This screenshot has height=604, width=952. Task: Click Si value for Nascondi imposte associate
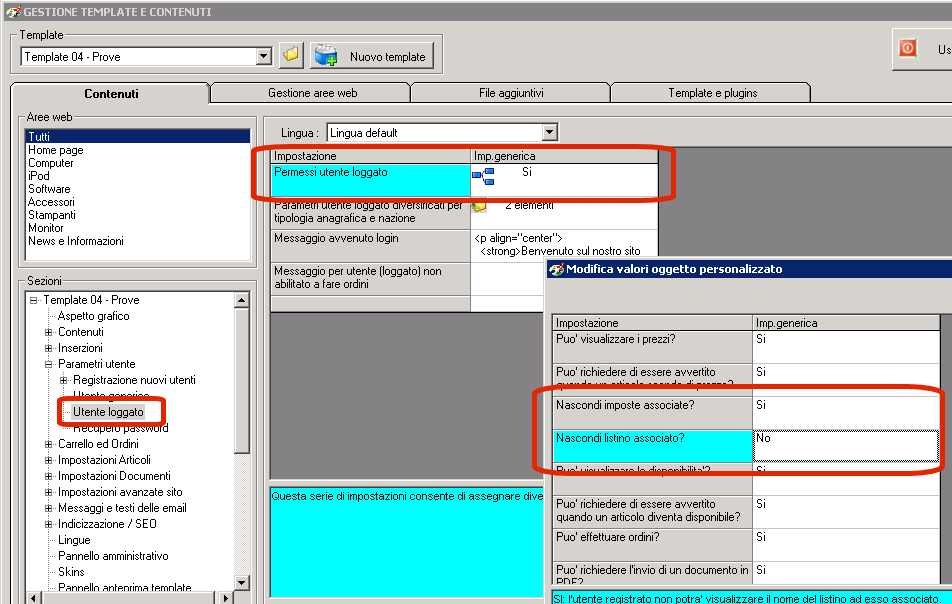point(846,413)
